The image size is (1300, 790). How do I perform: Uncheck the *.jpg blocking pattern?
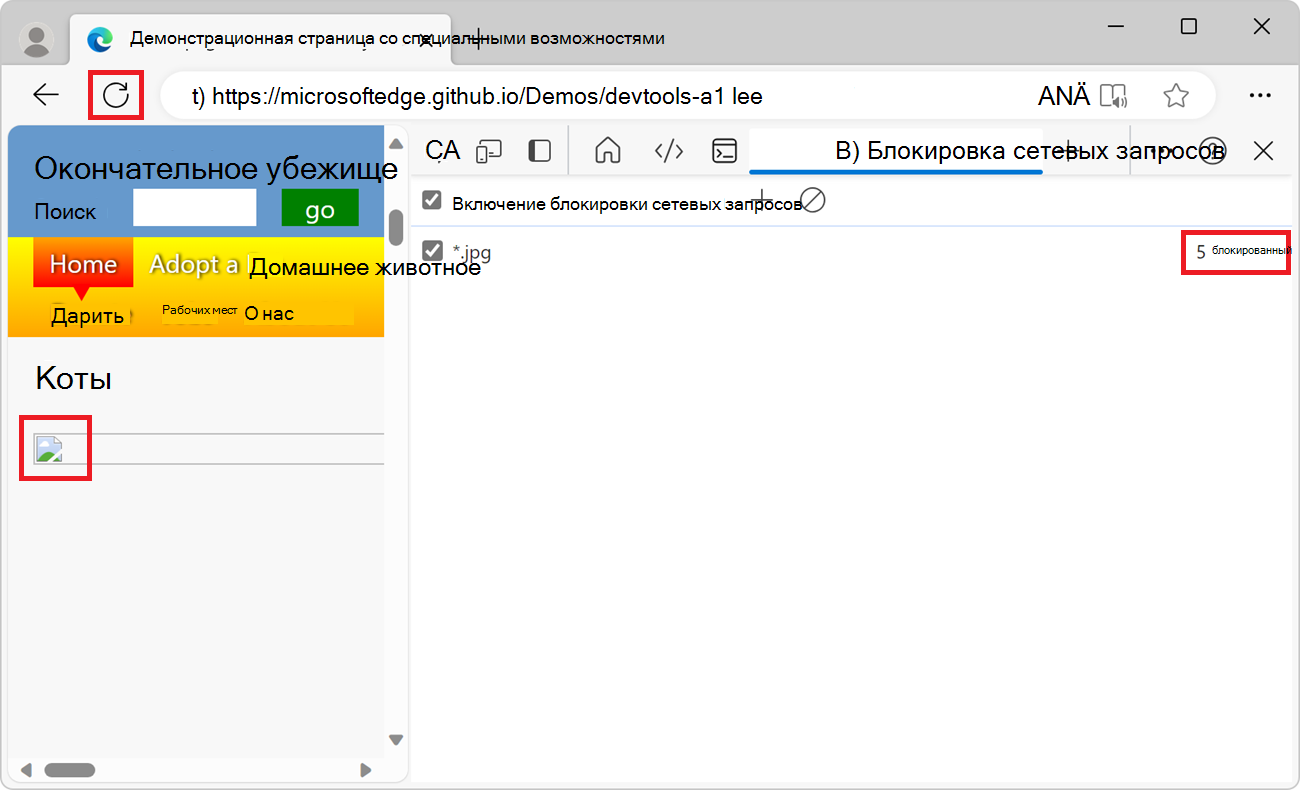[432, 250]
